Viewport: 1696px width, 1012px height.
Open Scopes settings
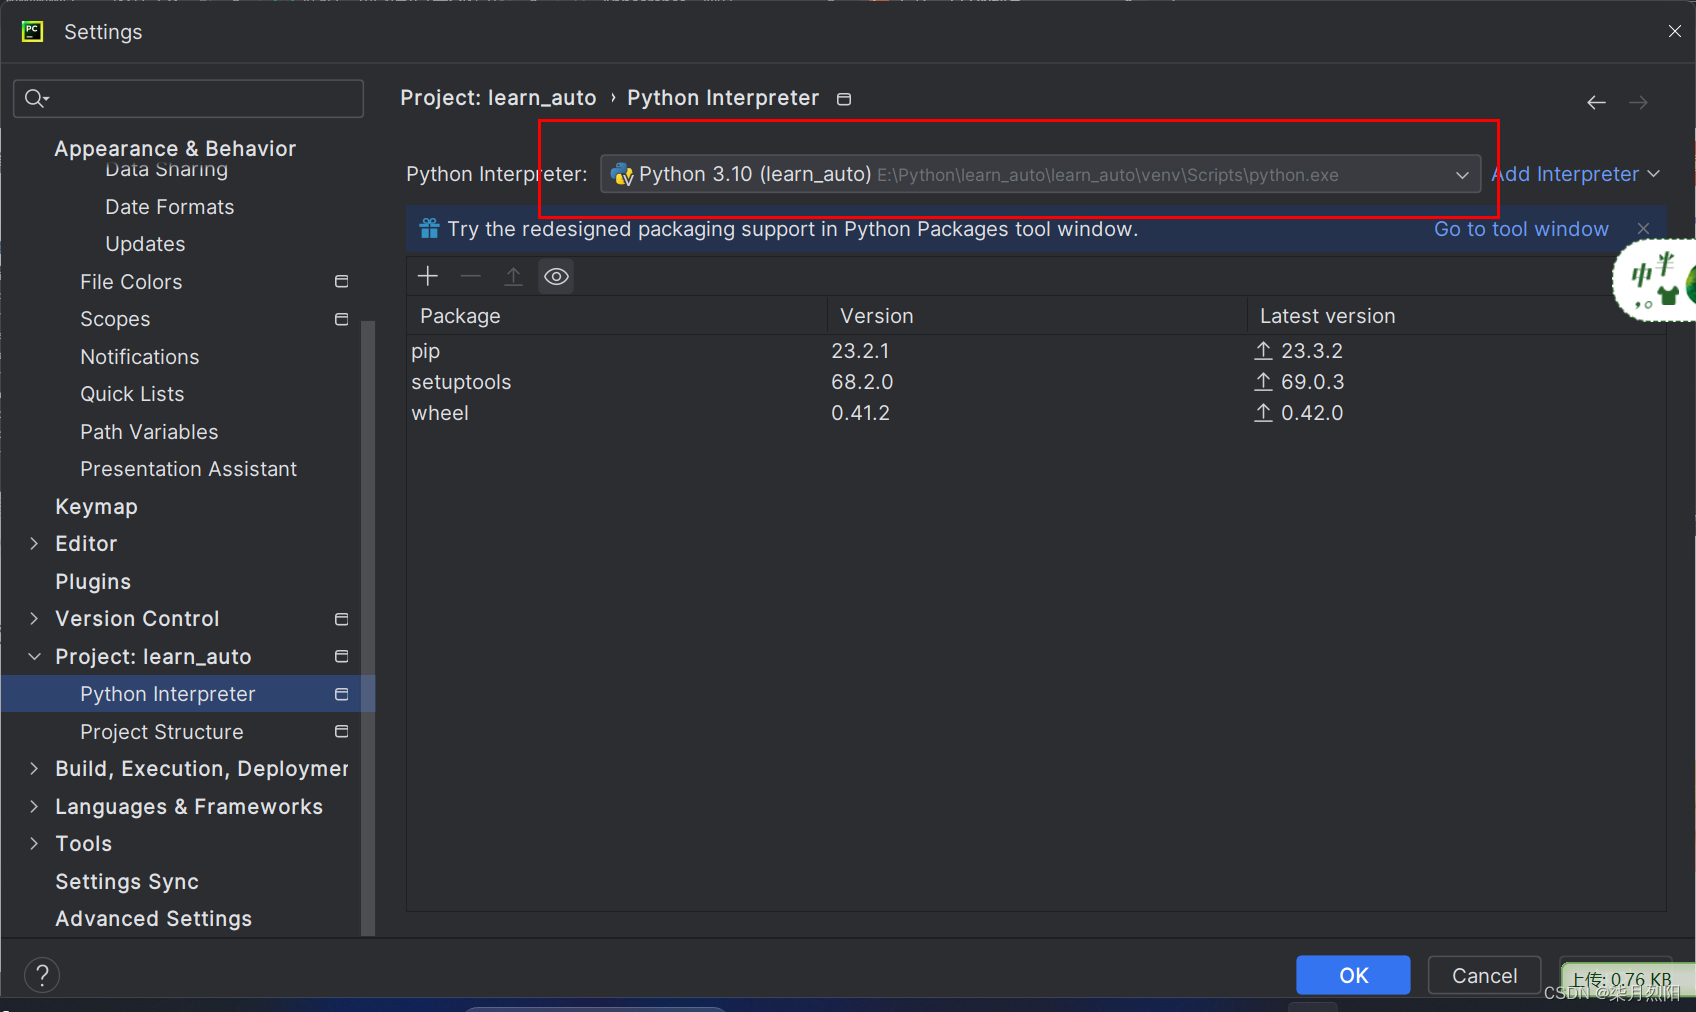pyautogui.click(x=115, y=319)
